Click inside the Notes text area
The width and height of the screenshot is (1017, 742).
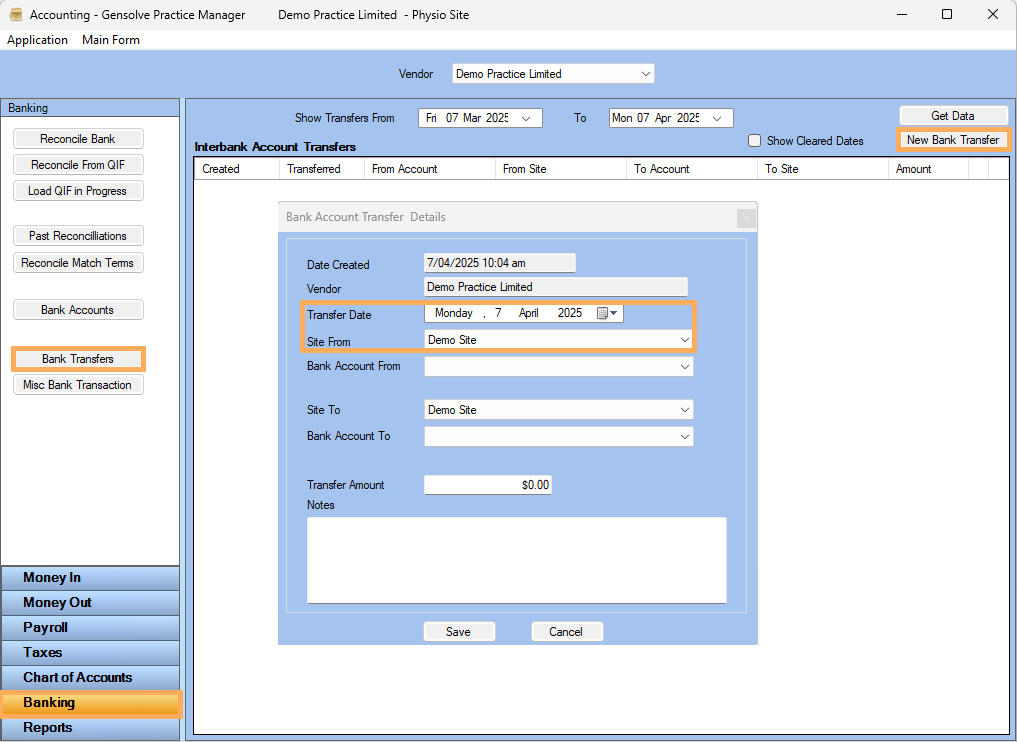(x=517, y=560)
